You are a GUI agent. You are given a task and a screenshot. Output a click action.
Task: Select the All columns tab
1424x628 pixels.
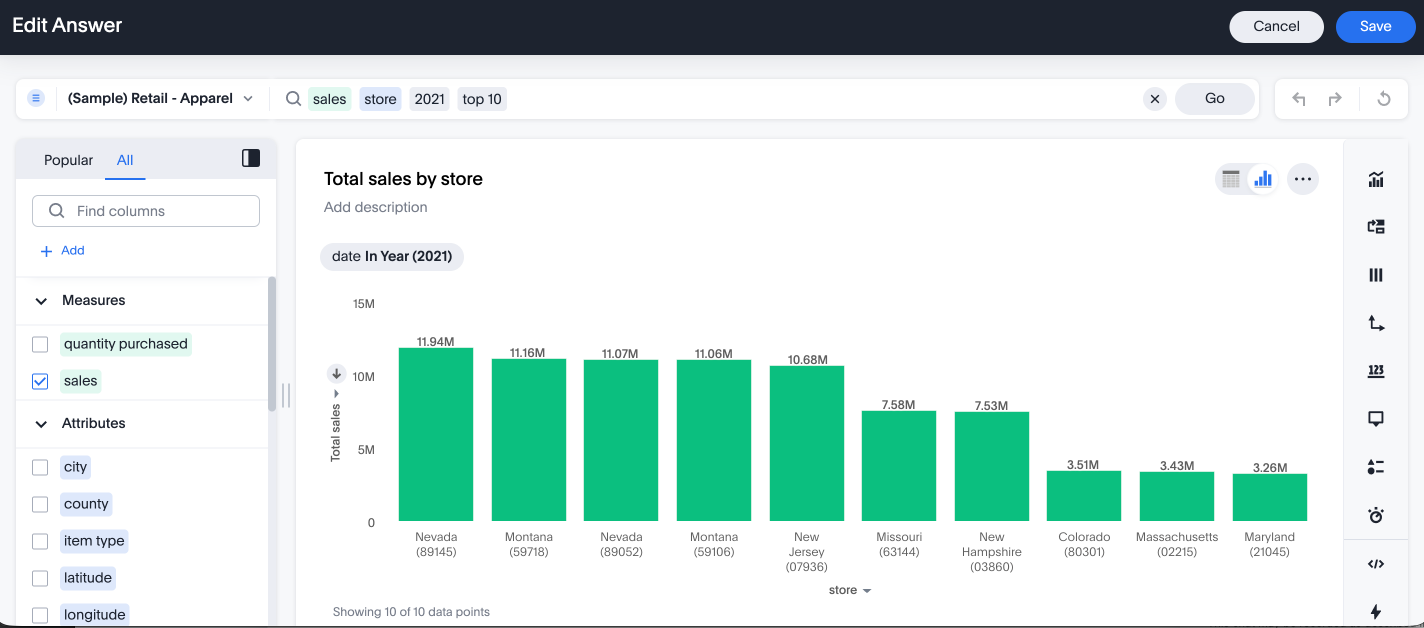point(125,160)
